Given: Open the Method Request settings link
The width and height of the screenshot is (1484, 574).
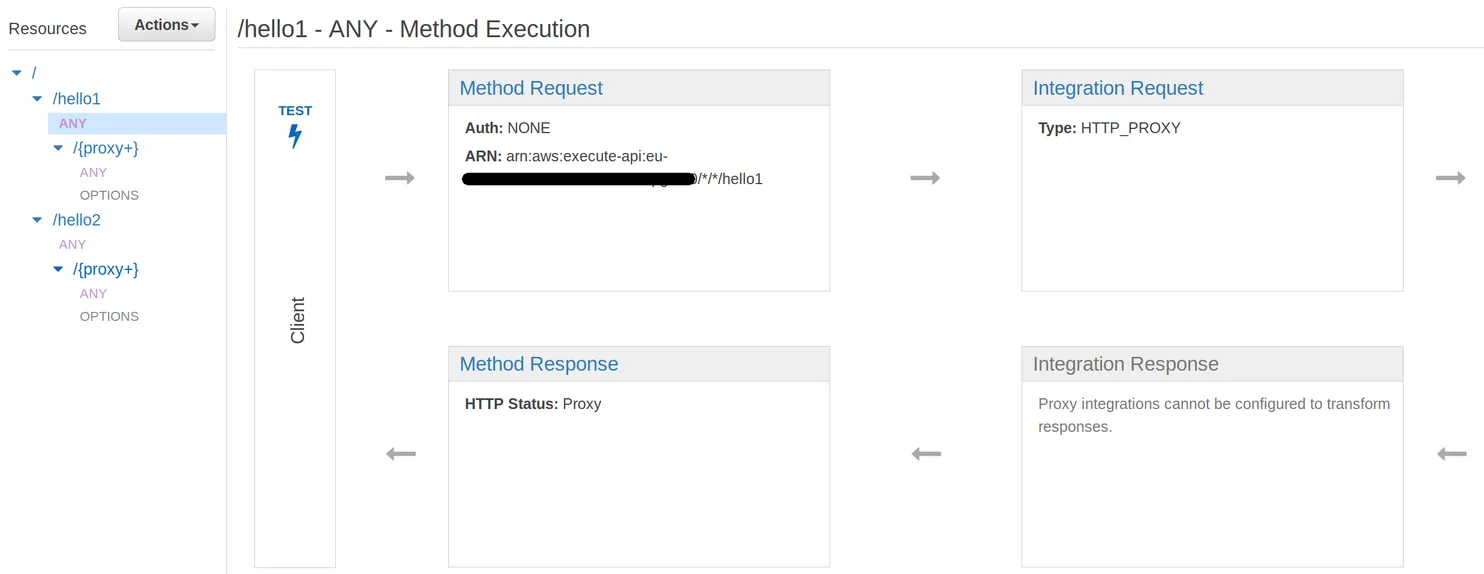Looking at the screenshot, I should pos(531,88).
